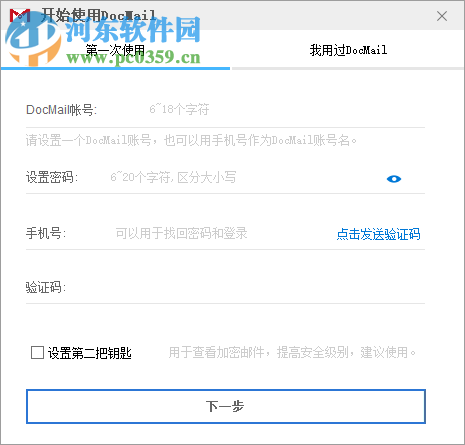Enable 设置第二把钥匙 checkbox
Viewport: 465px width, 445px height.
[x=37, y=352]
